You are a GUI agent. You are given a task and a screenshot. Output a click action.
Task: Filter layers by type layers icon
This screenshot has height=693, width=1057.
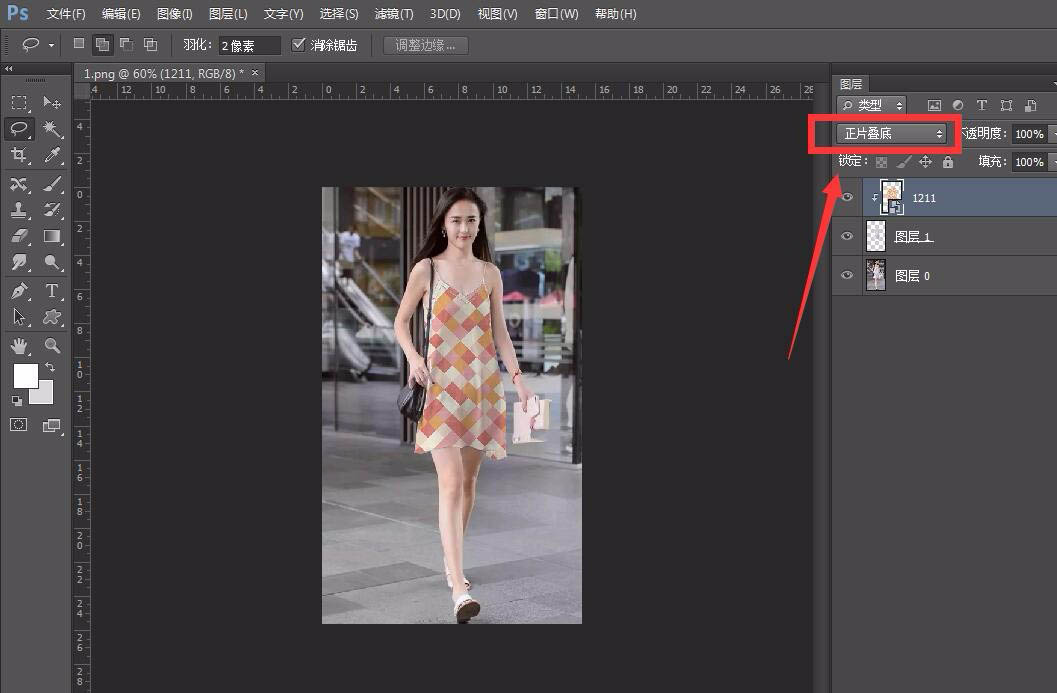982,105
